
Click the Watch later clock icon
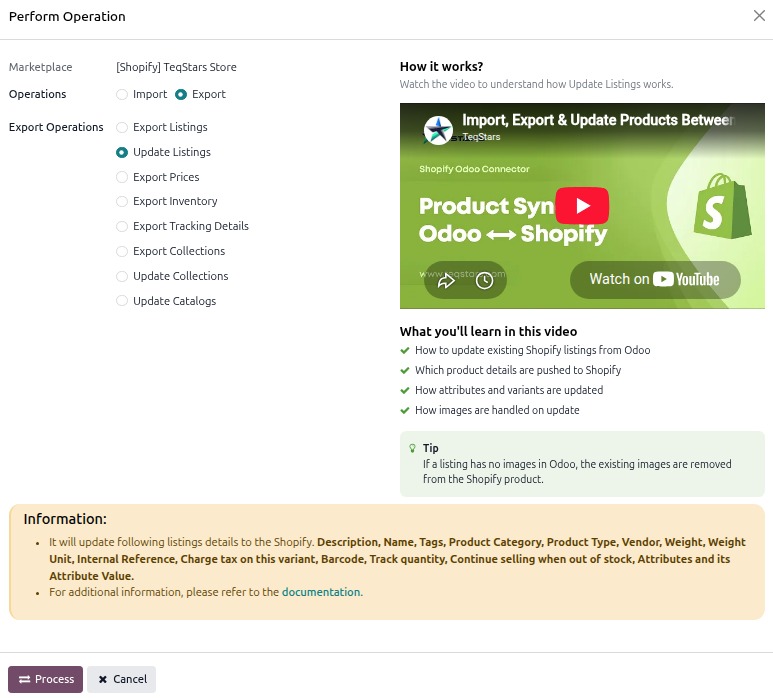click(x=485, y=280)
